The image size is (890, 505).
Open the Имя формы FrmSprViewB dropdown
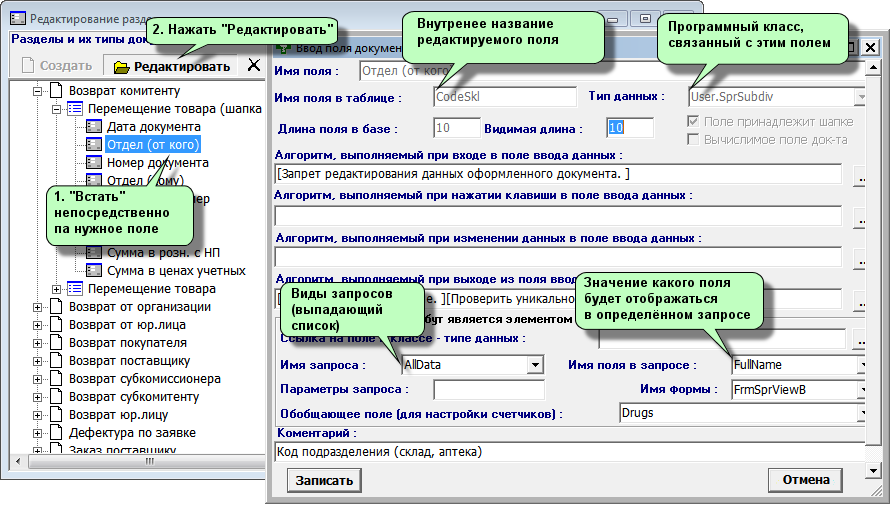[x=862, y=390]
